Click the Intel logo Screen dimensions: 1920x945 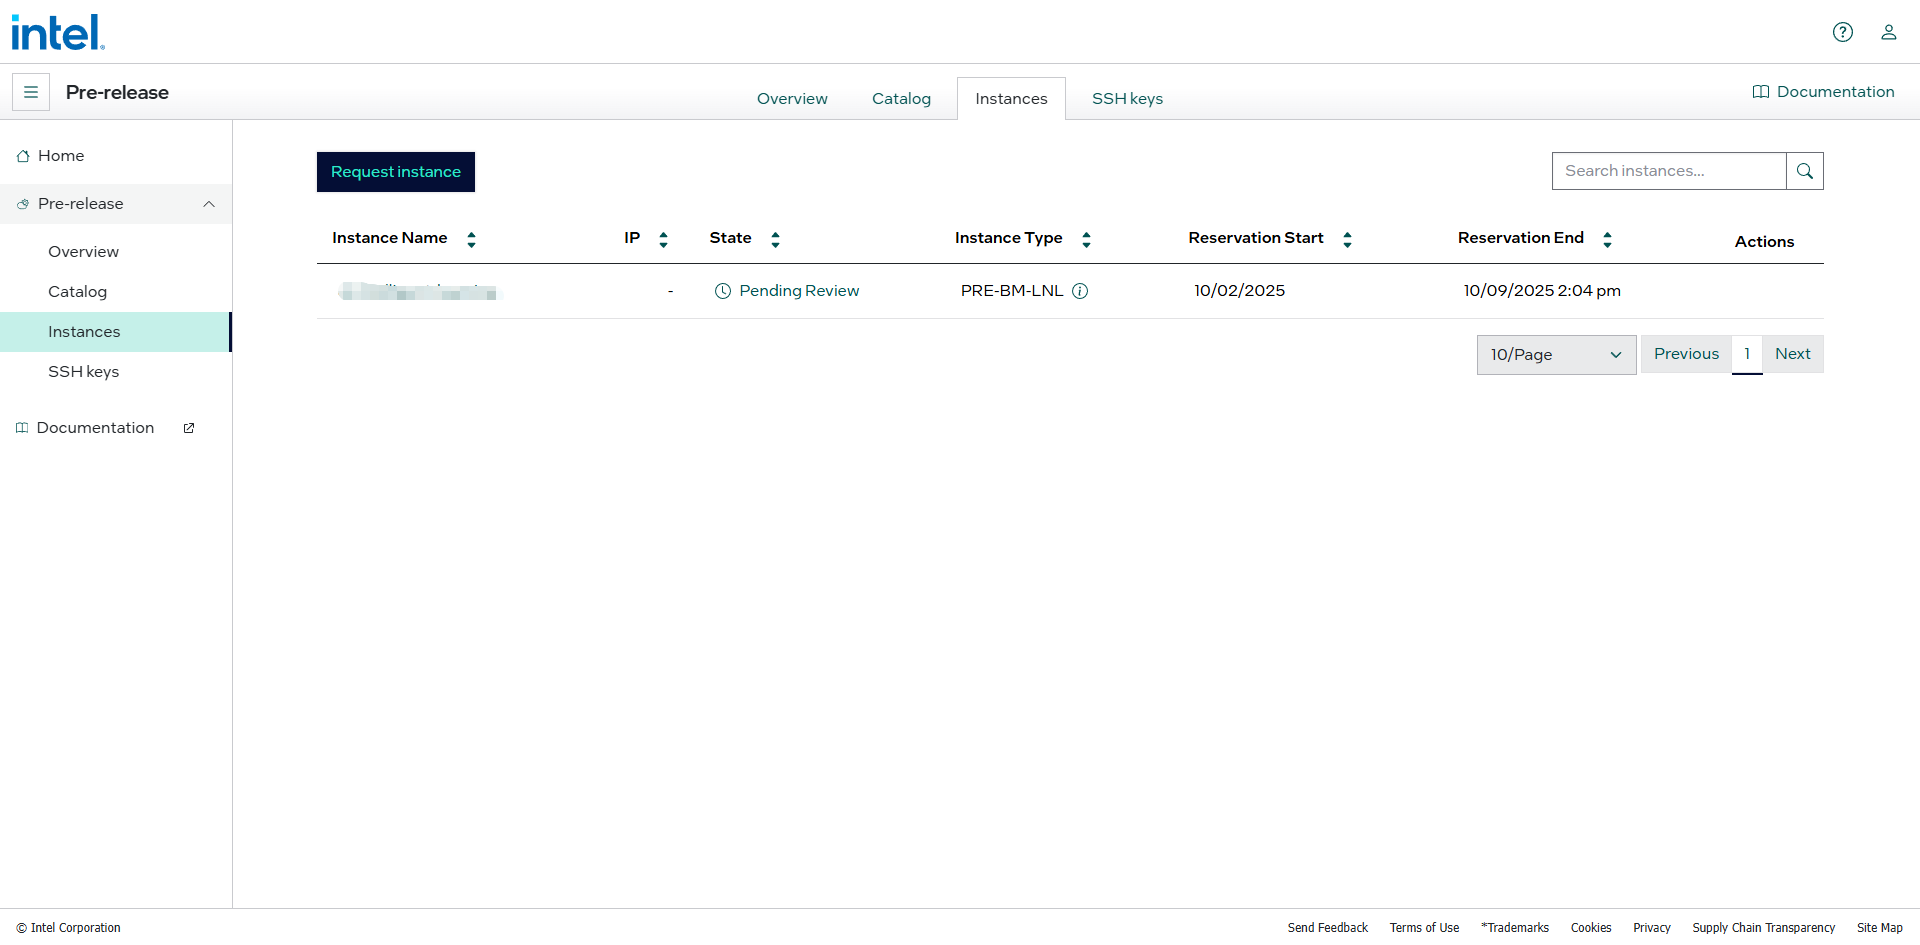[x=57, y=32]
